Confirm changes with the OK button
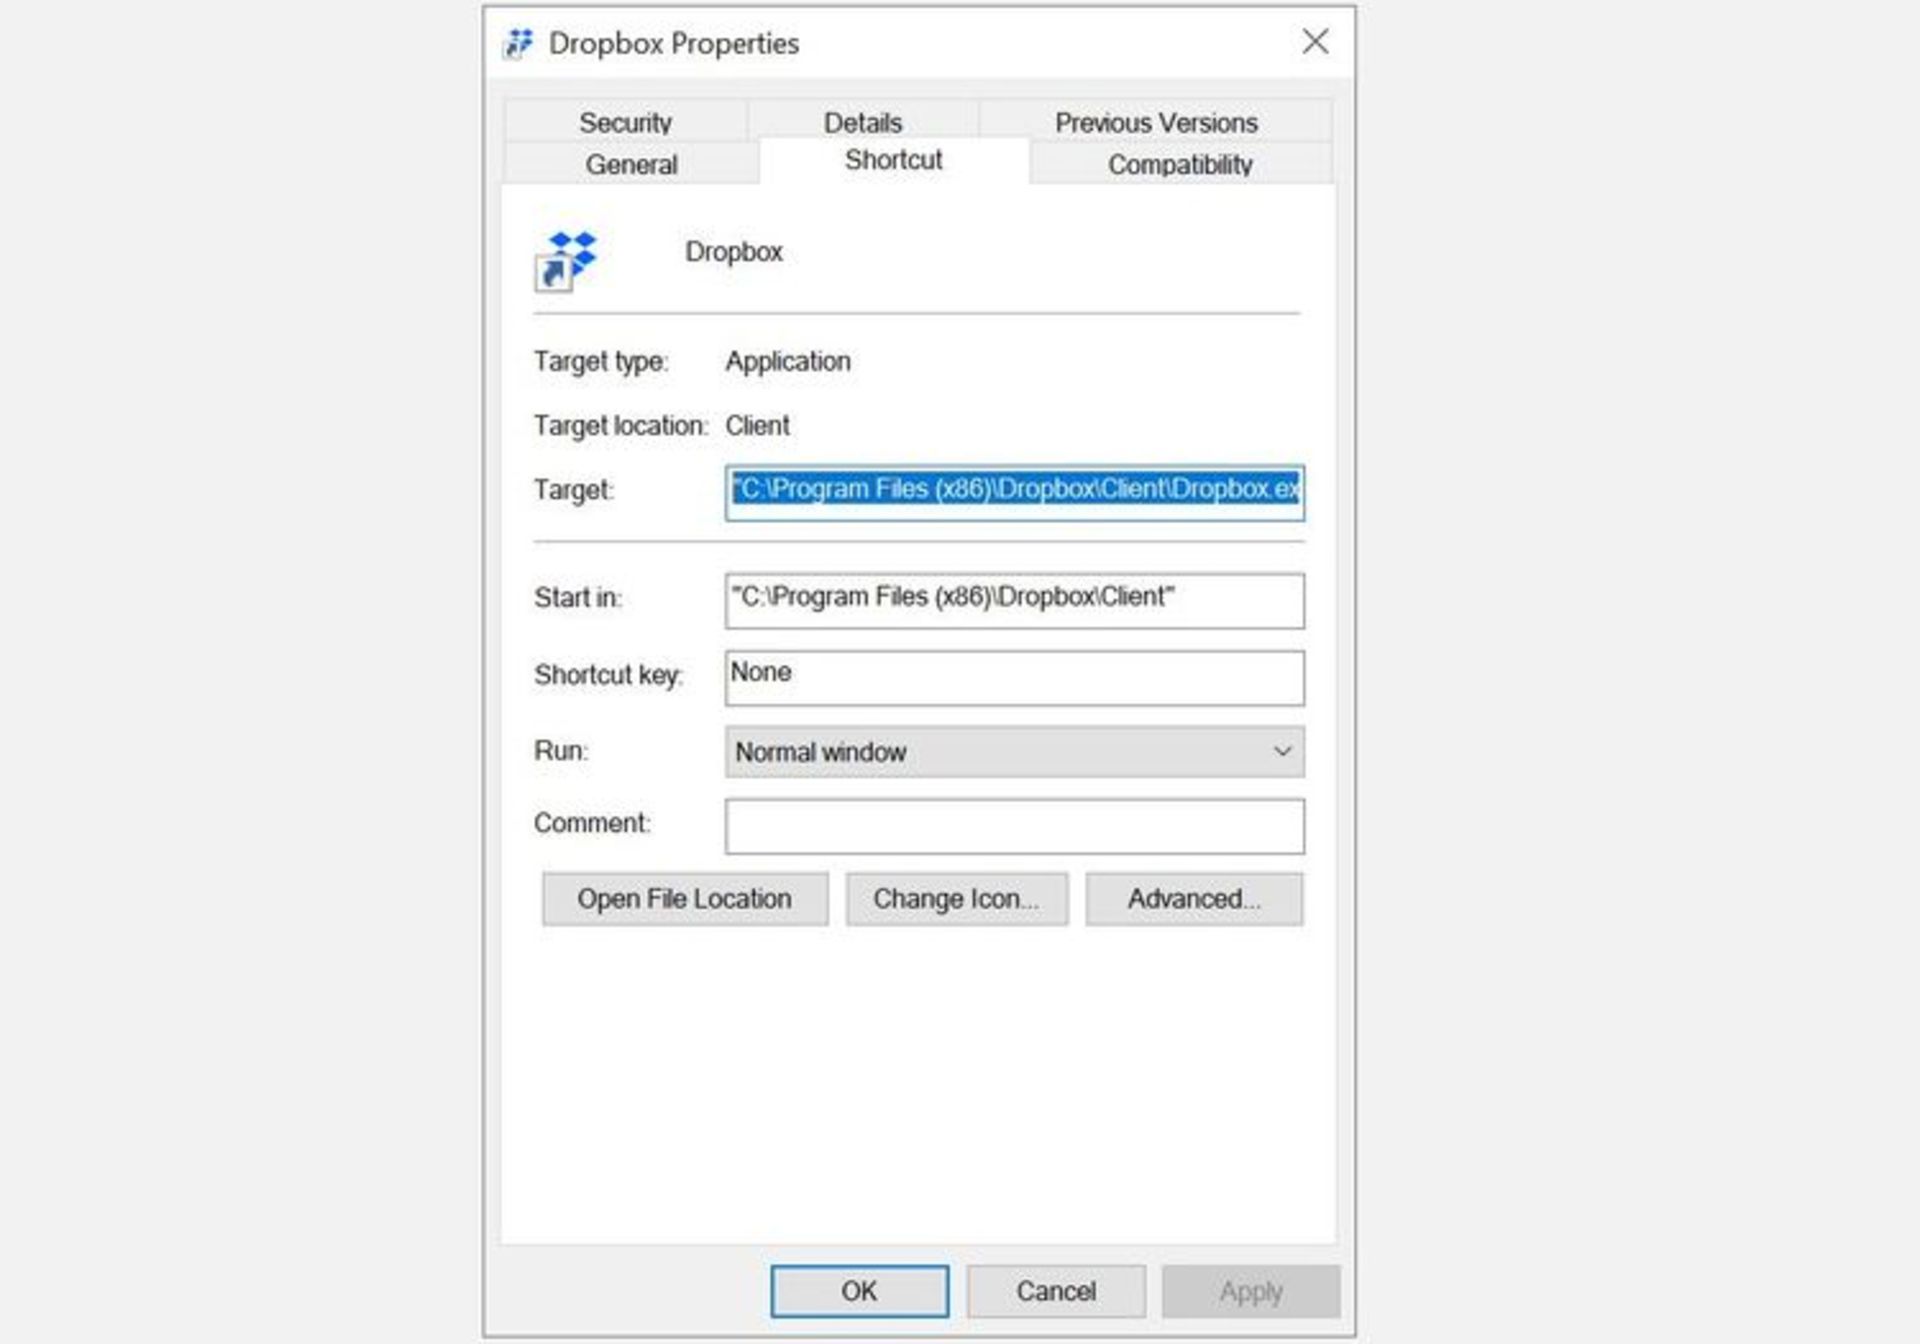The height and width of the screenshot is (1344, 1920). coord(859,1291)
